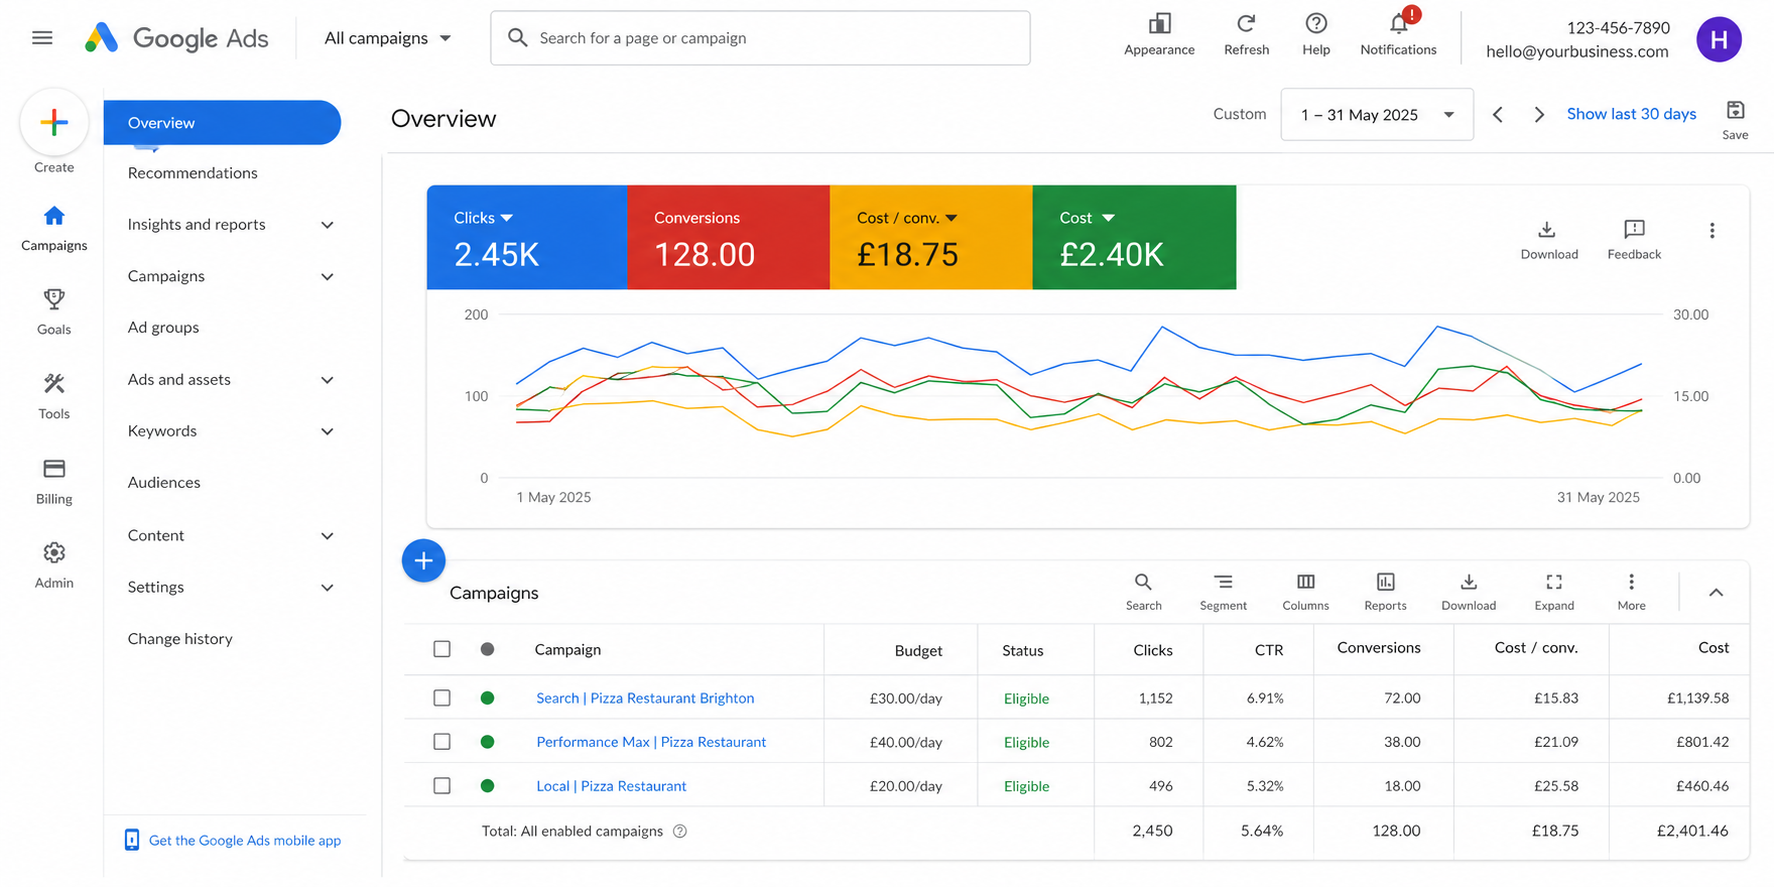Open the date range dropdown
The width and height of the screenshot is (1774, 887).
coord(1377,115)
